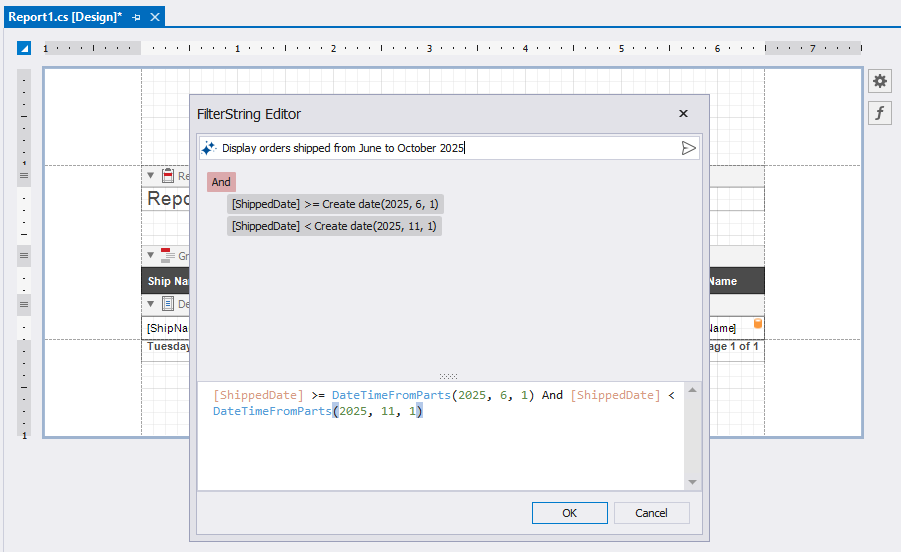Click the Detail band icon
Viewport: 901px width, 552px height.
tap(168, 303)
